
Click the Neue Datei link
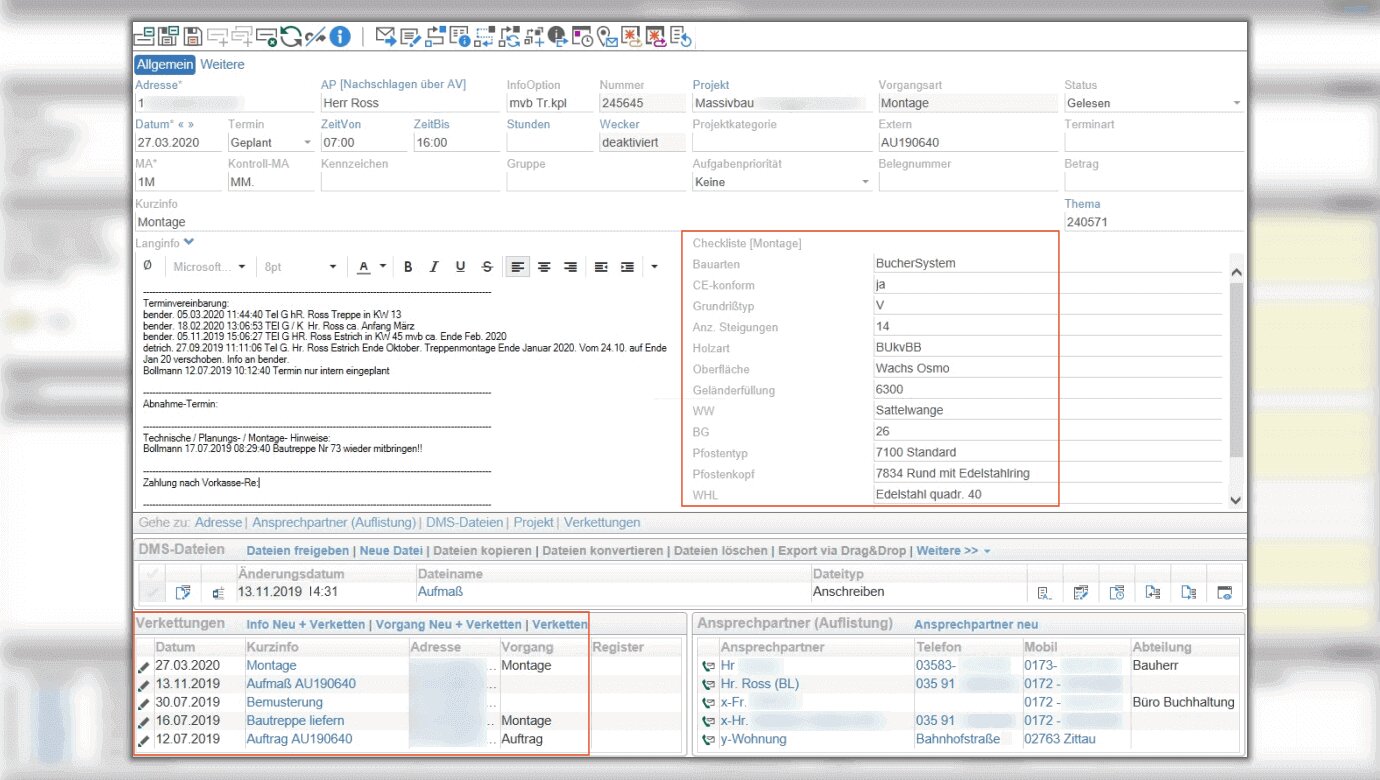click(x=392, y=551)
